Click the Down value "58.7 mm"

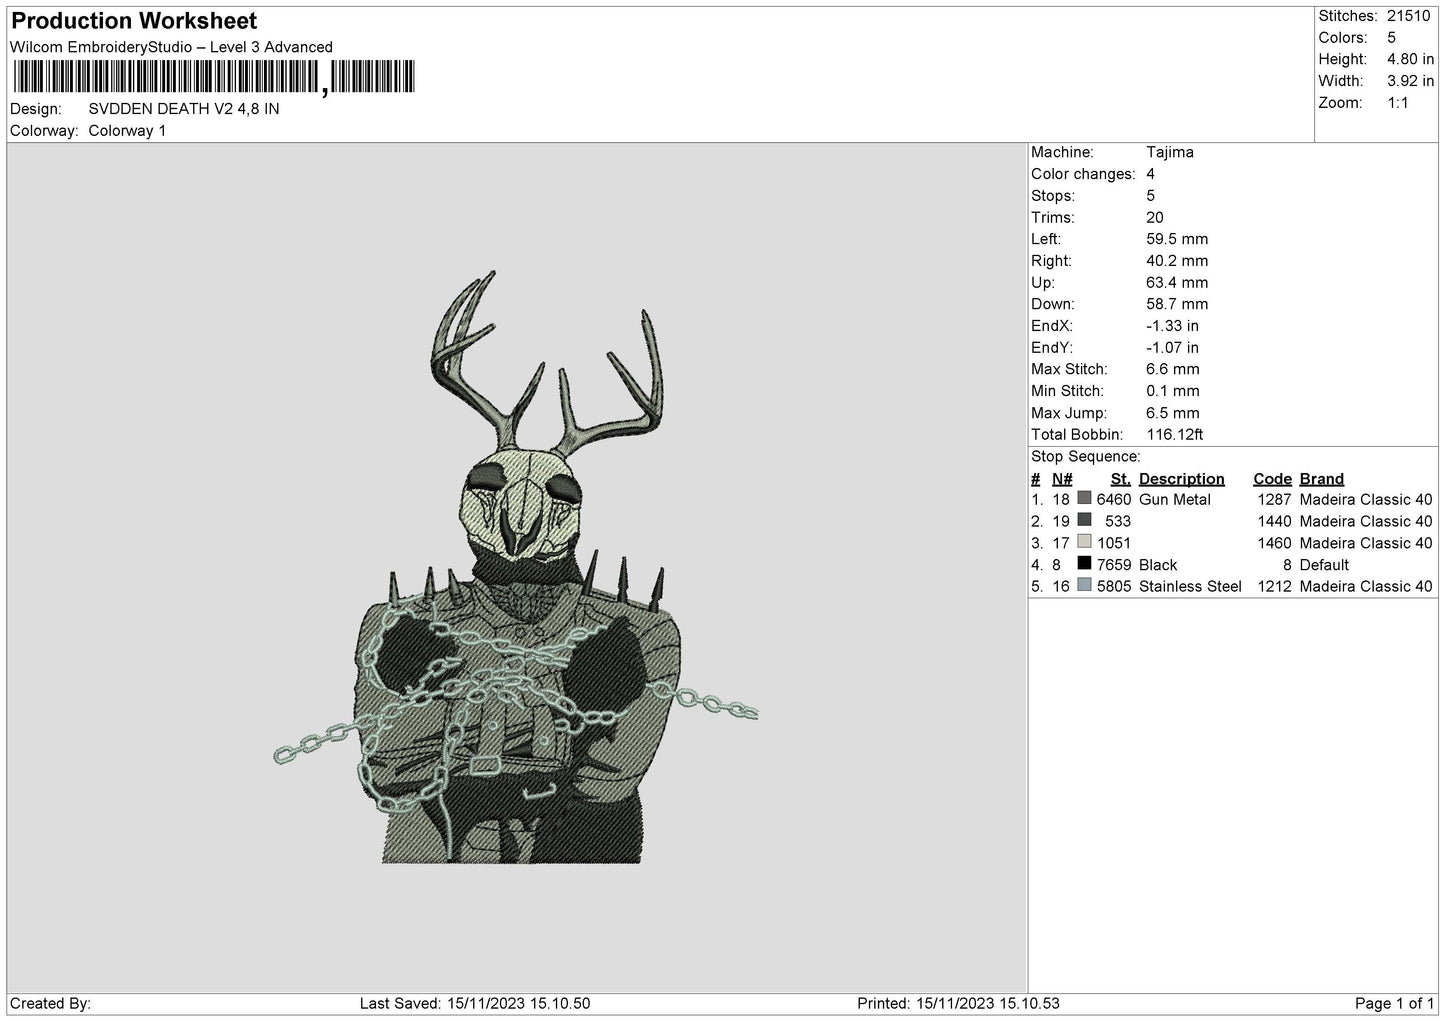(1177, 304)
